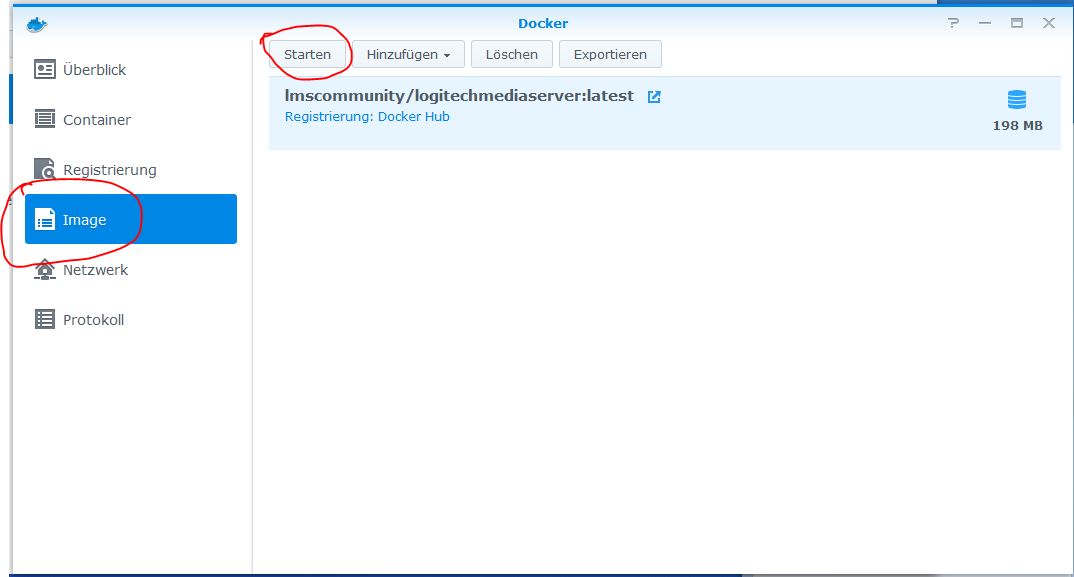The width and height of the screenshot is (1074, 577).
Task: Click the Exportieren button
Action: [610, 54]
